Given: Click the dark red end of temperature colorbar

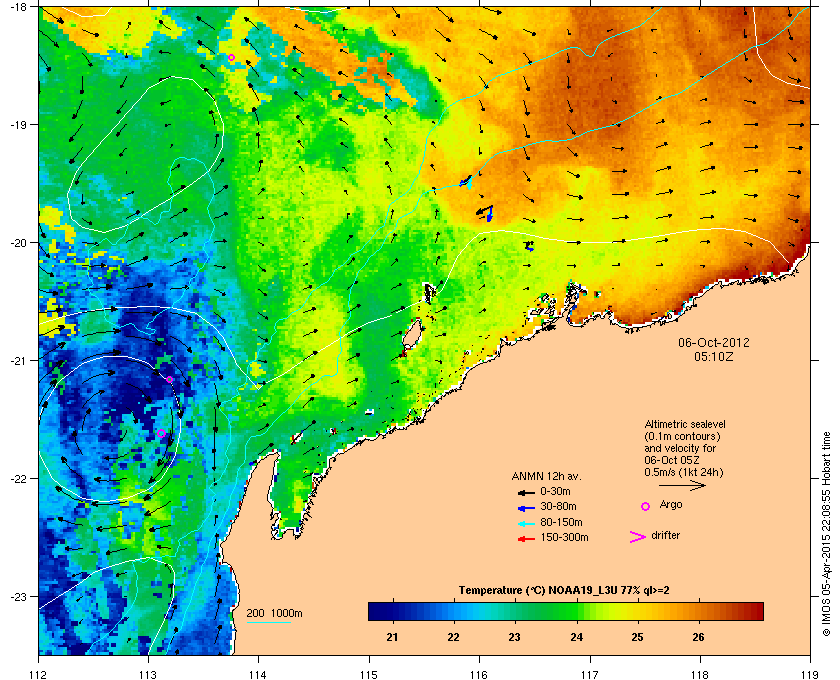Looking at the screenshot, I should [x=756, y=611].
